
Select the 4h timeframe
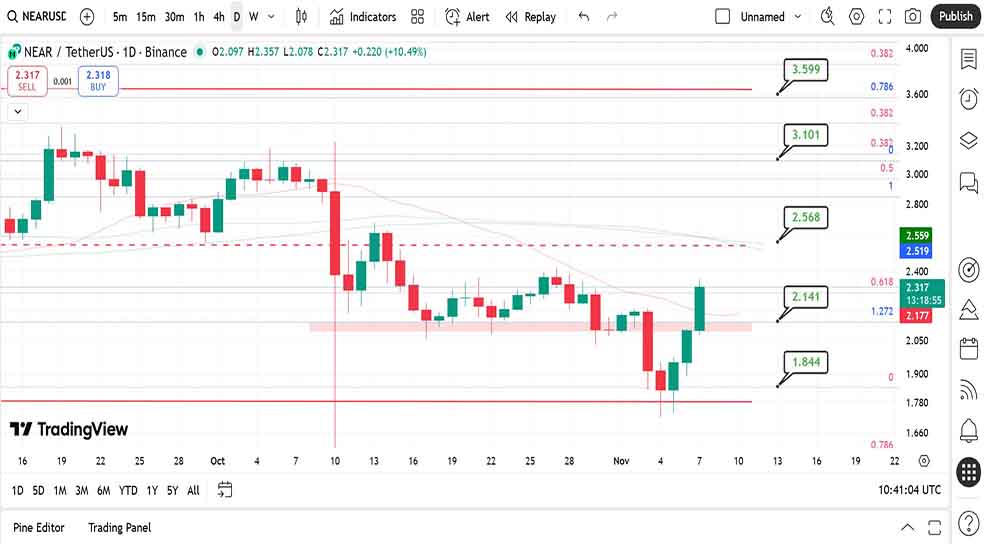click(219, 17)
